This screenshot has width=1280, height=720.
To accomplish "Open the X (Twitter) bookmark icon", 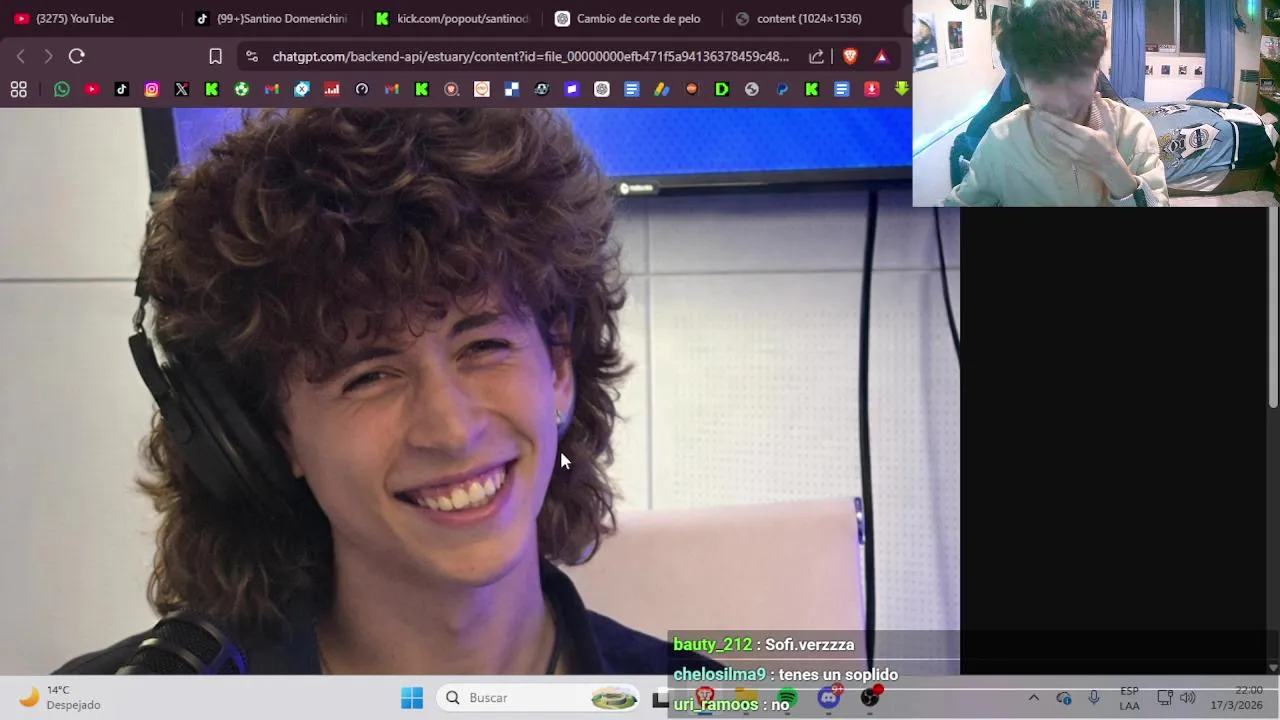I will (182, 89).
